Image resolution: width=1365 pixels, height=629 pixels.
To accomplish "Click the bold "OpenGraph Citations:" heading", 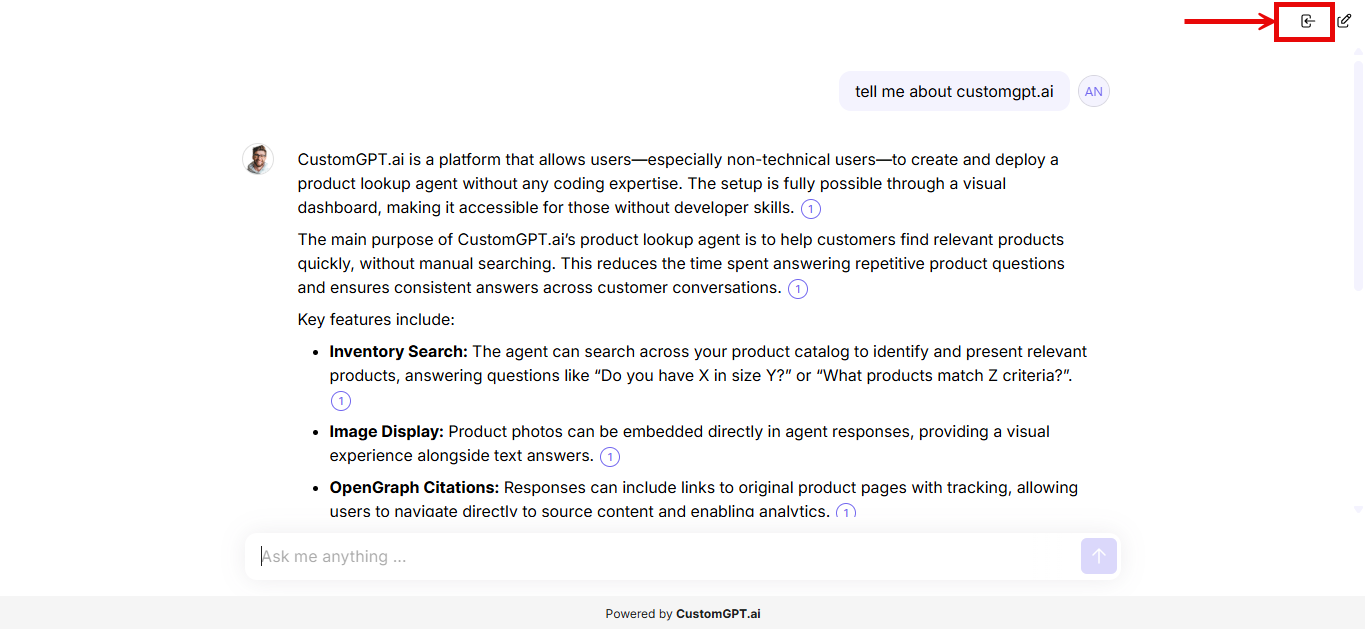I will point(415,487).
